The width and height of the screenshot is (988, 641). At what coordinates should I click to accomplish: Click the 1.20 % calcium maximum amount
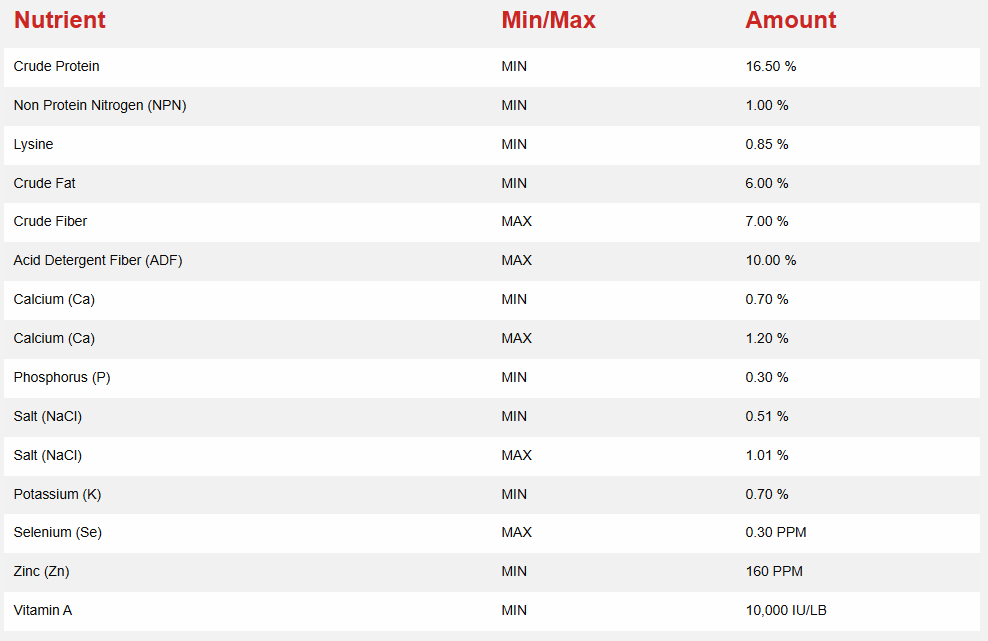coord(767,338)
